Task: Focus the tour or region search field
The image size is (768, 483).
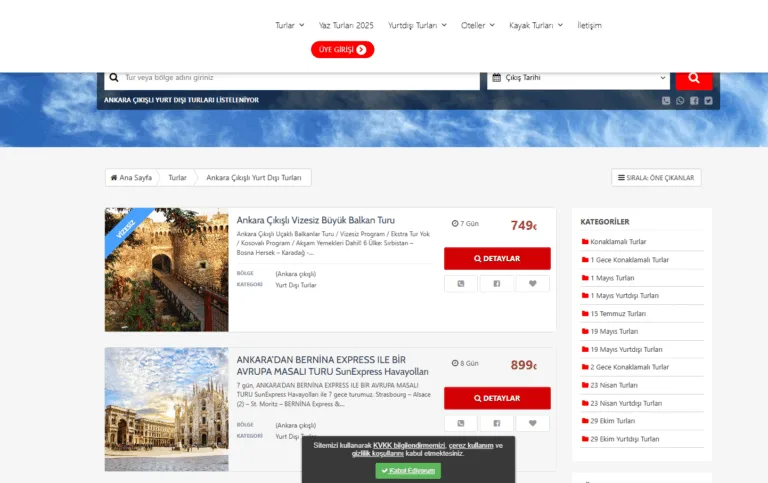Action: (292, 78)
